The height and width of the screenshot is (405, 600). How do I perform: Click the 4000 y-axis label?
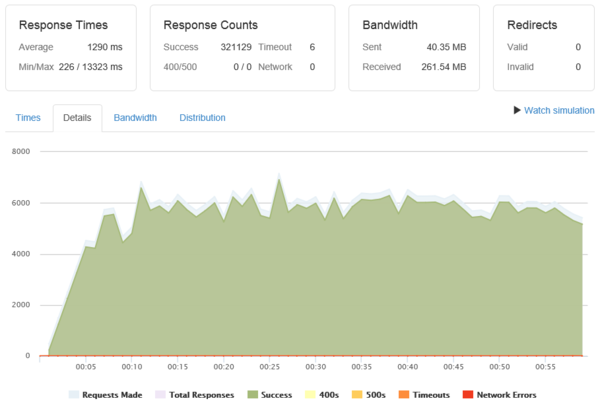coord(21,254)
